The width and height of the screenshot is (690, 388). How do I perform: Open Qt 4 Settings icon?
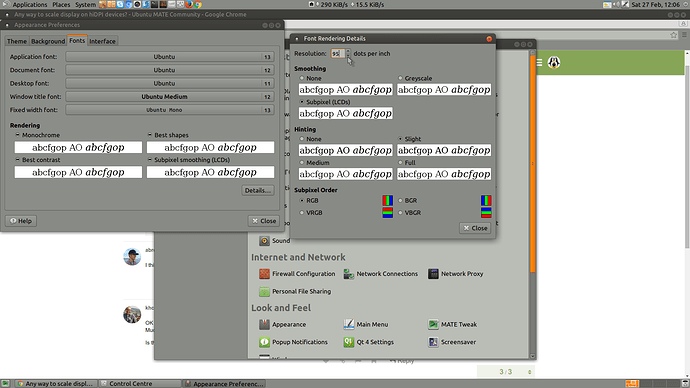click(x=349, y=342)
